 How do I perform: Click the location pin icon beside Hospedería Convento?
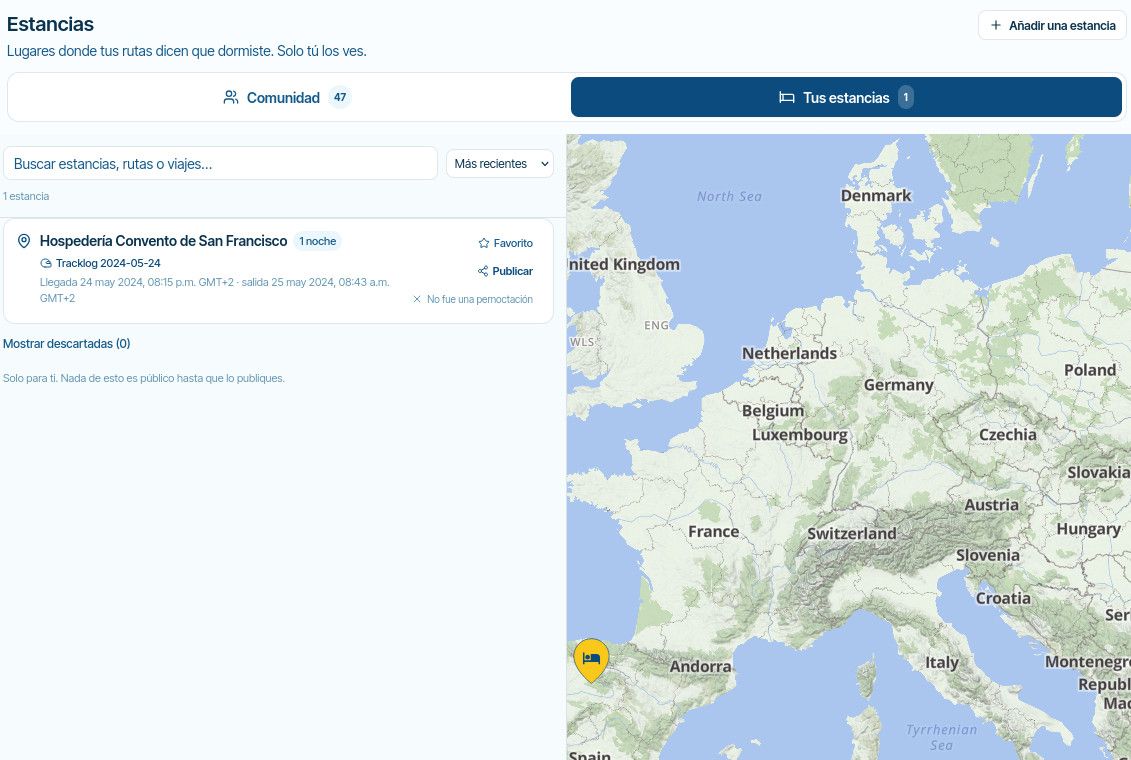24,241
